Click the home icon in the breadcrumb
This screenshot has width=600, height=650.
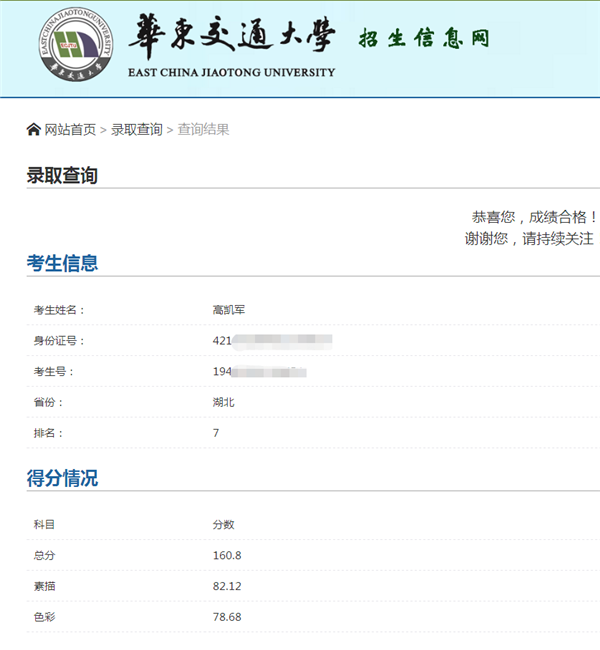pos(34,129)
